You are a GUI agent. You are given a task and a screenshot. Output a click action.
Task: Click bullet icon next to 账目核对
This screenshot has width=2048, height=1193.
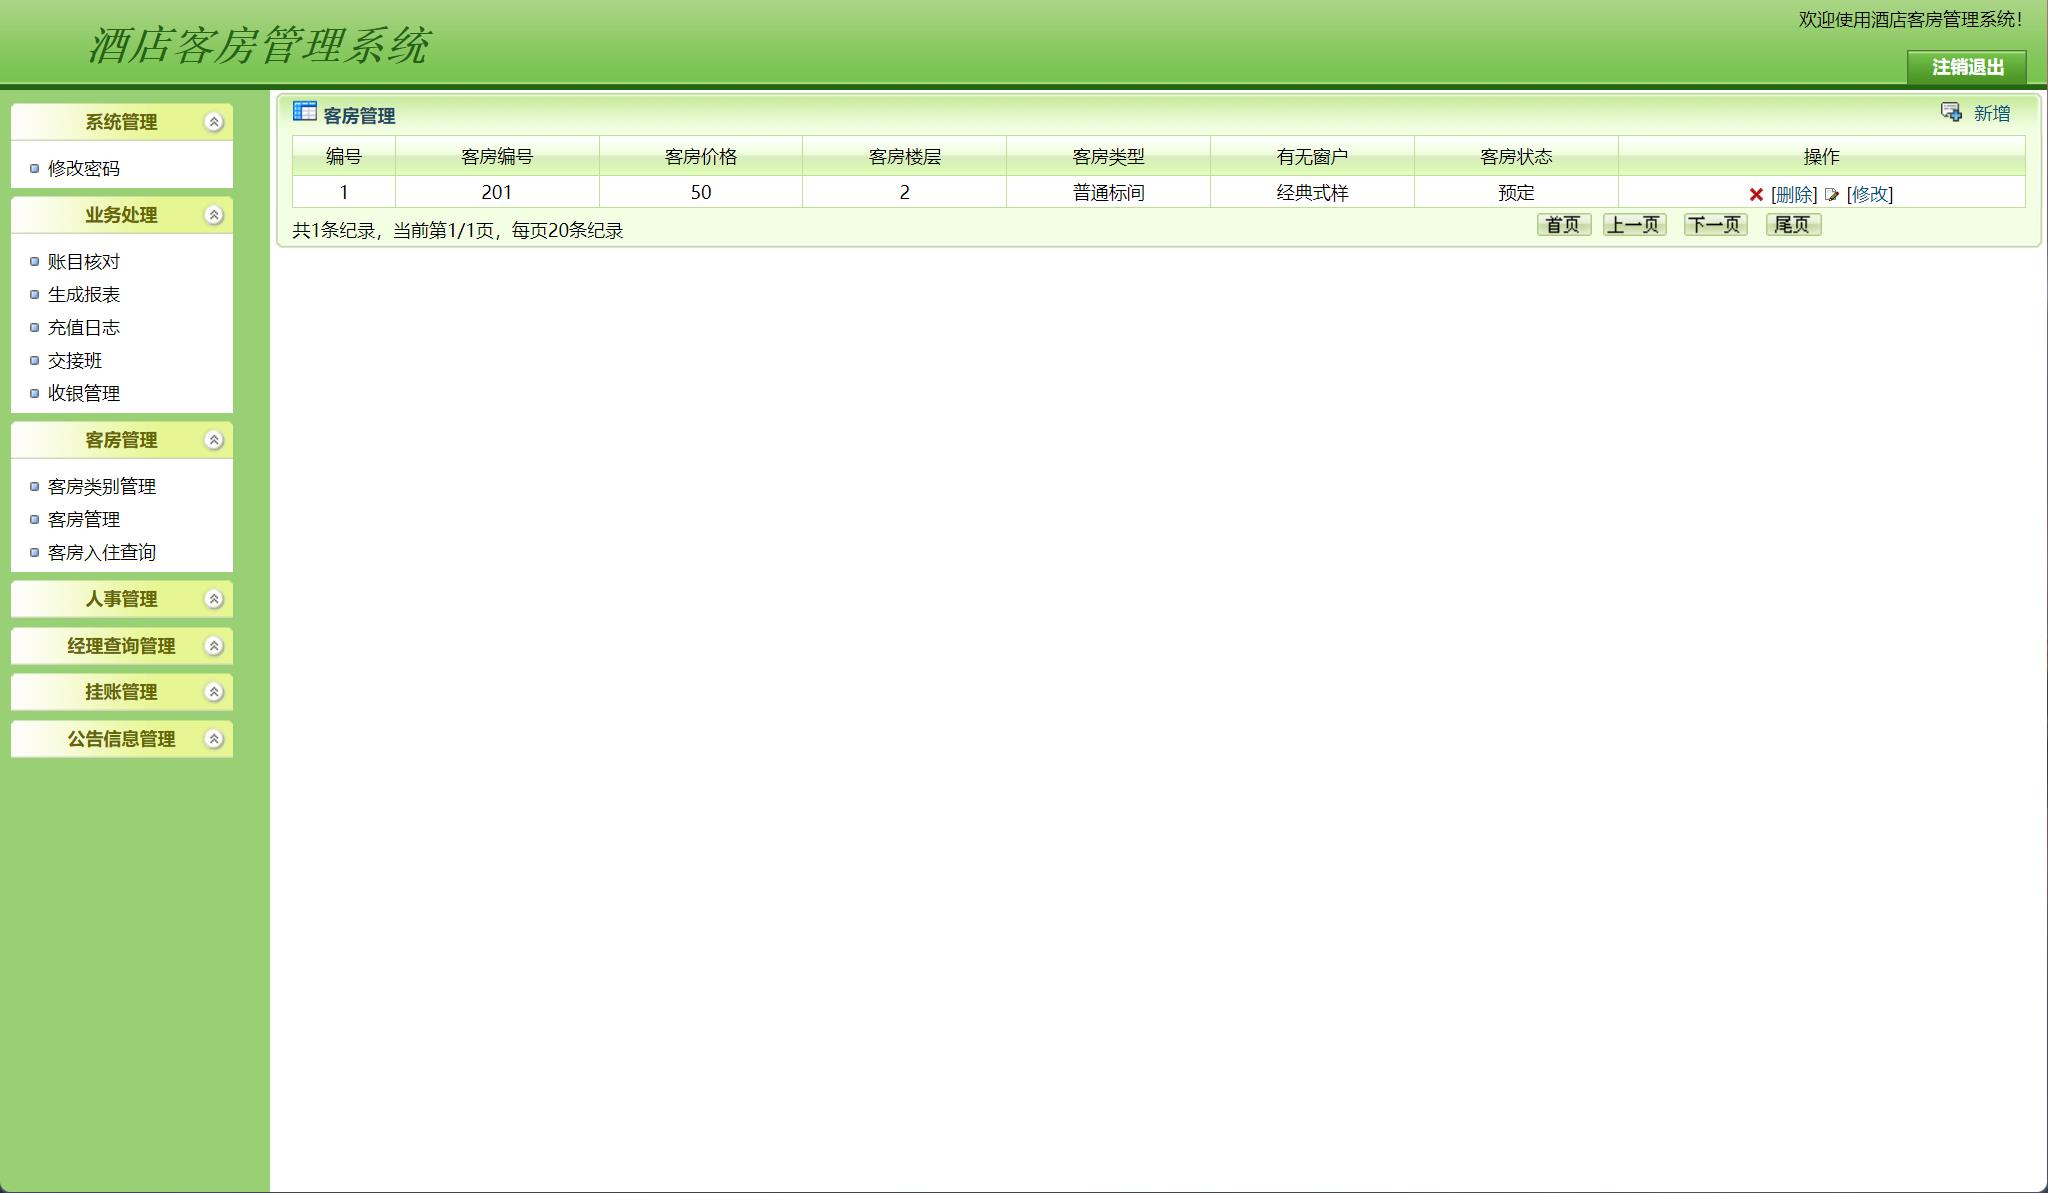(34, 262)
